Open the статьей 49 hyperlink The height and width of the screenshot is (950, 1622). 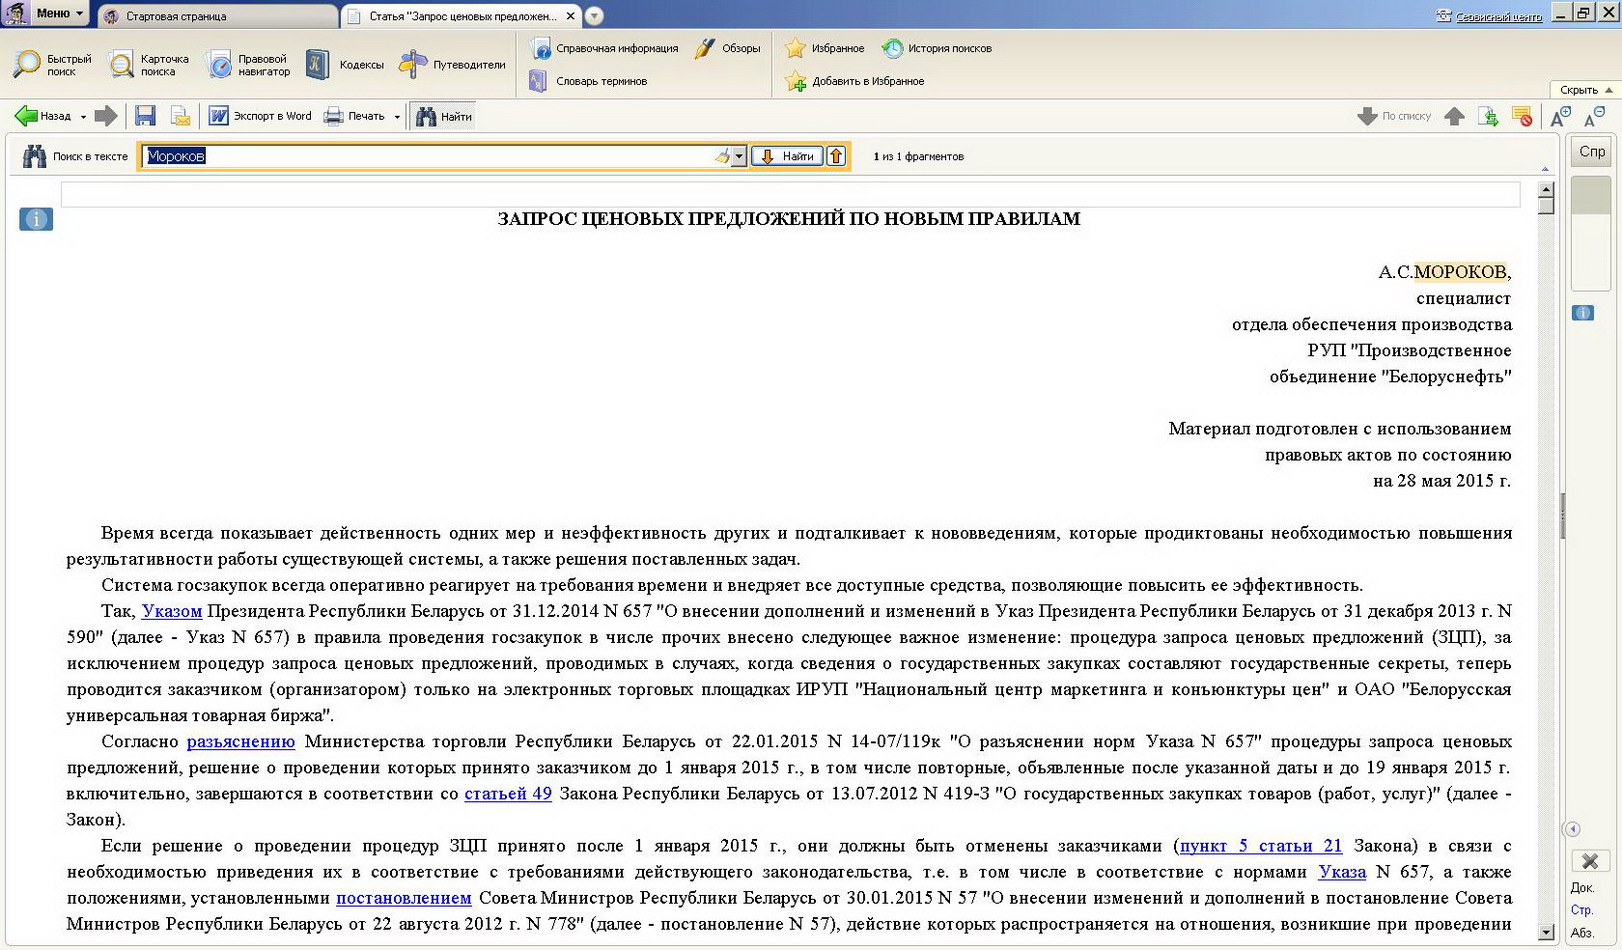point(508,794)
